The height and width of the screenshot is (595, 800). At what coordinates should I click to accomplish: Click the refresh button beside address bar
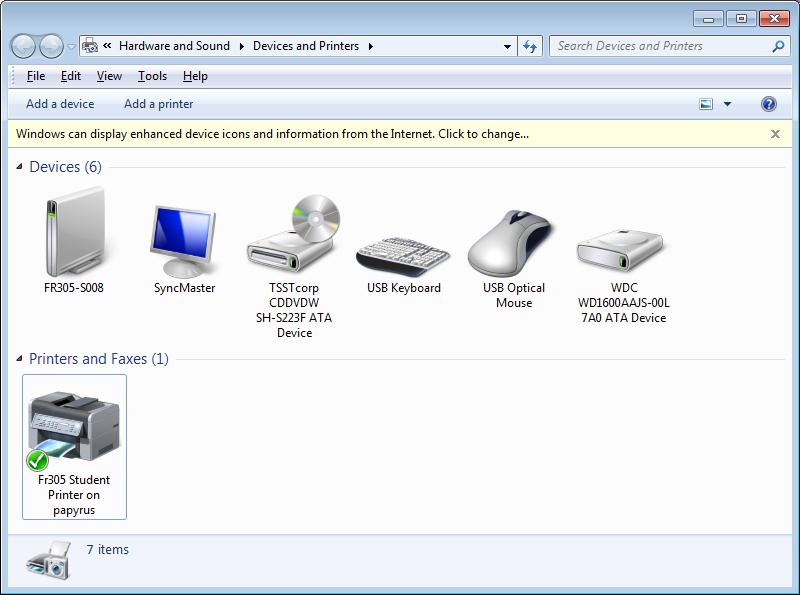tap(530, 46)
